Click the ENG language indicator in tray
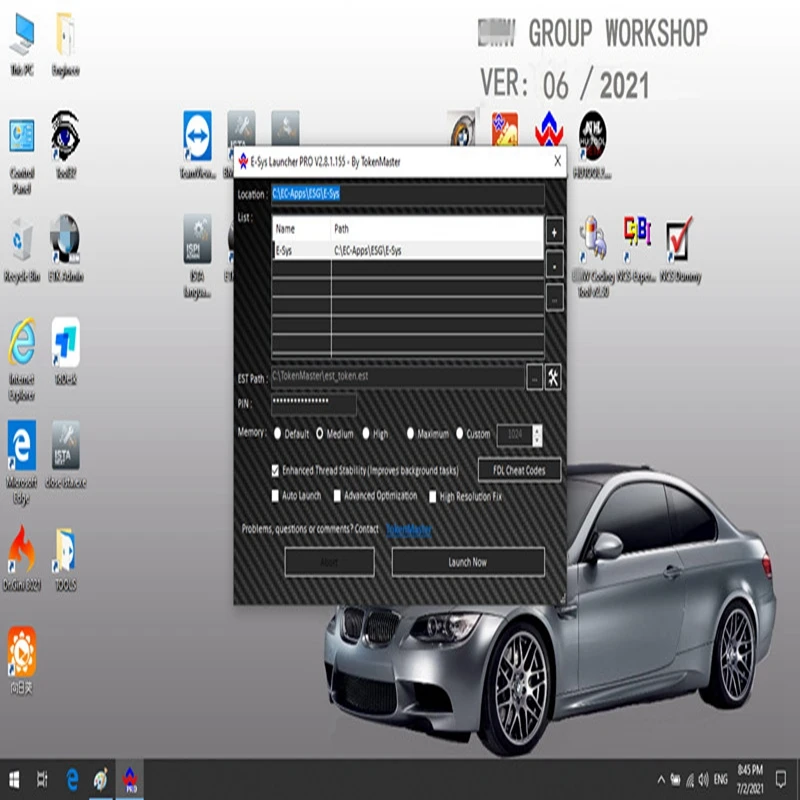Image resolution: width=800 pixels, height=800 pixels. [720, 779]
